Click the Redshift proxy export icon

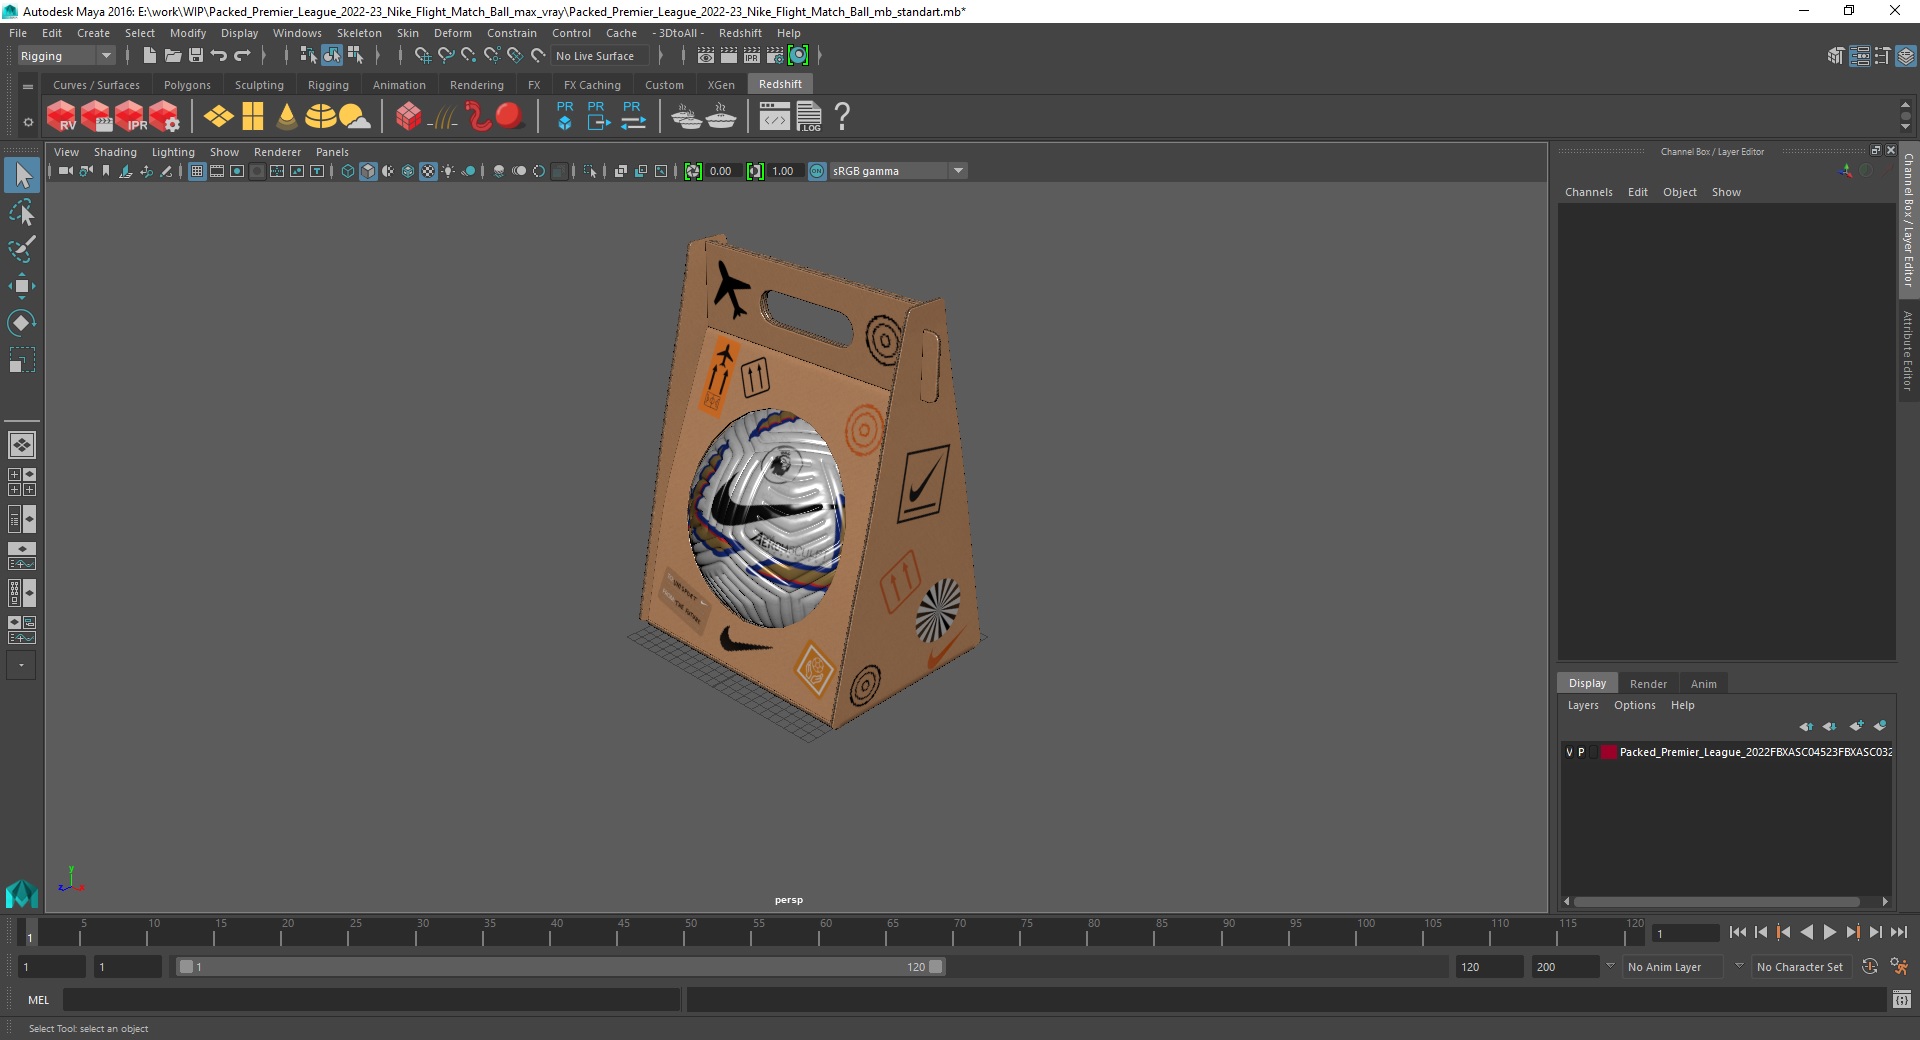click(x=598, y=116)
